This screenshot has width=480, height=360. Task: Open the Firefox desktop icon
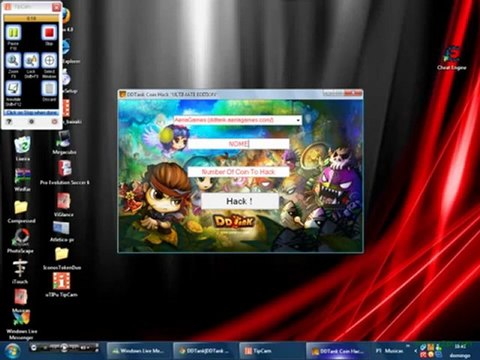point(67,18)
